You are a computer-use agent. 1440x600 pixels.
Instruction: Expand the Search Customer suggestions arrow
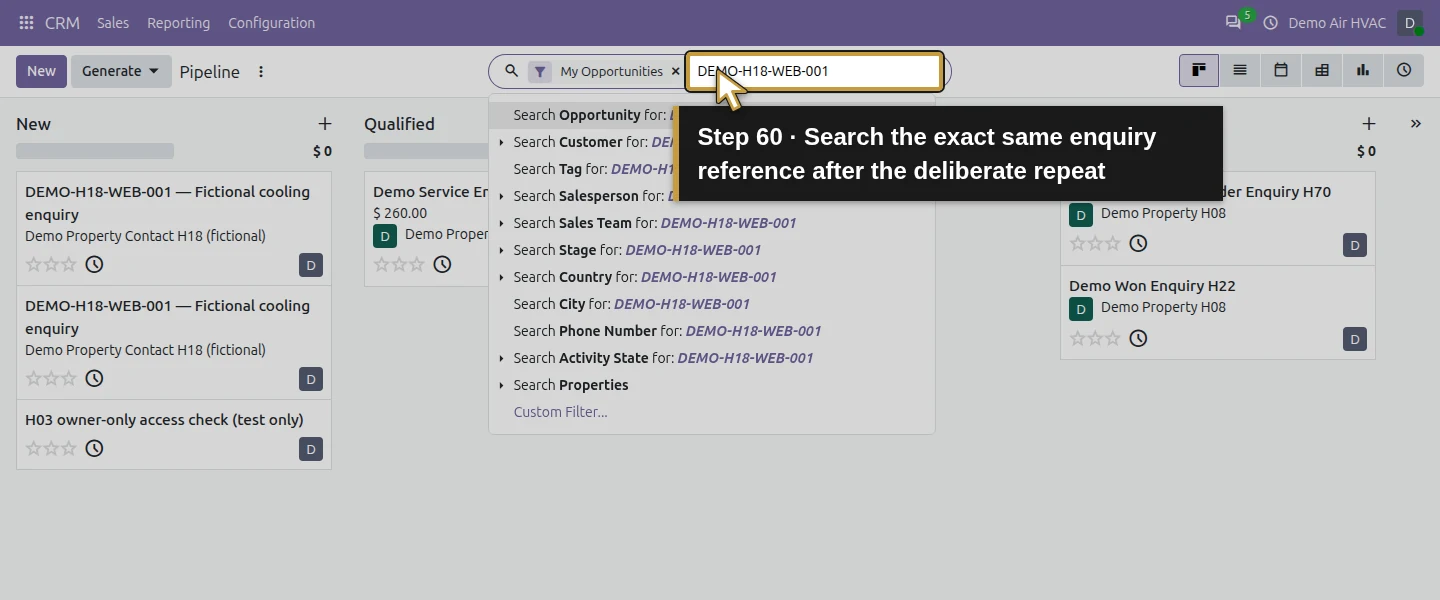click(x=501, y=142)
